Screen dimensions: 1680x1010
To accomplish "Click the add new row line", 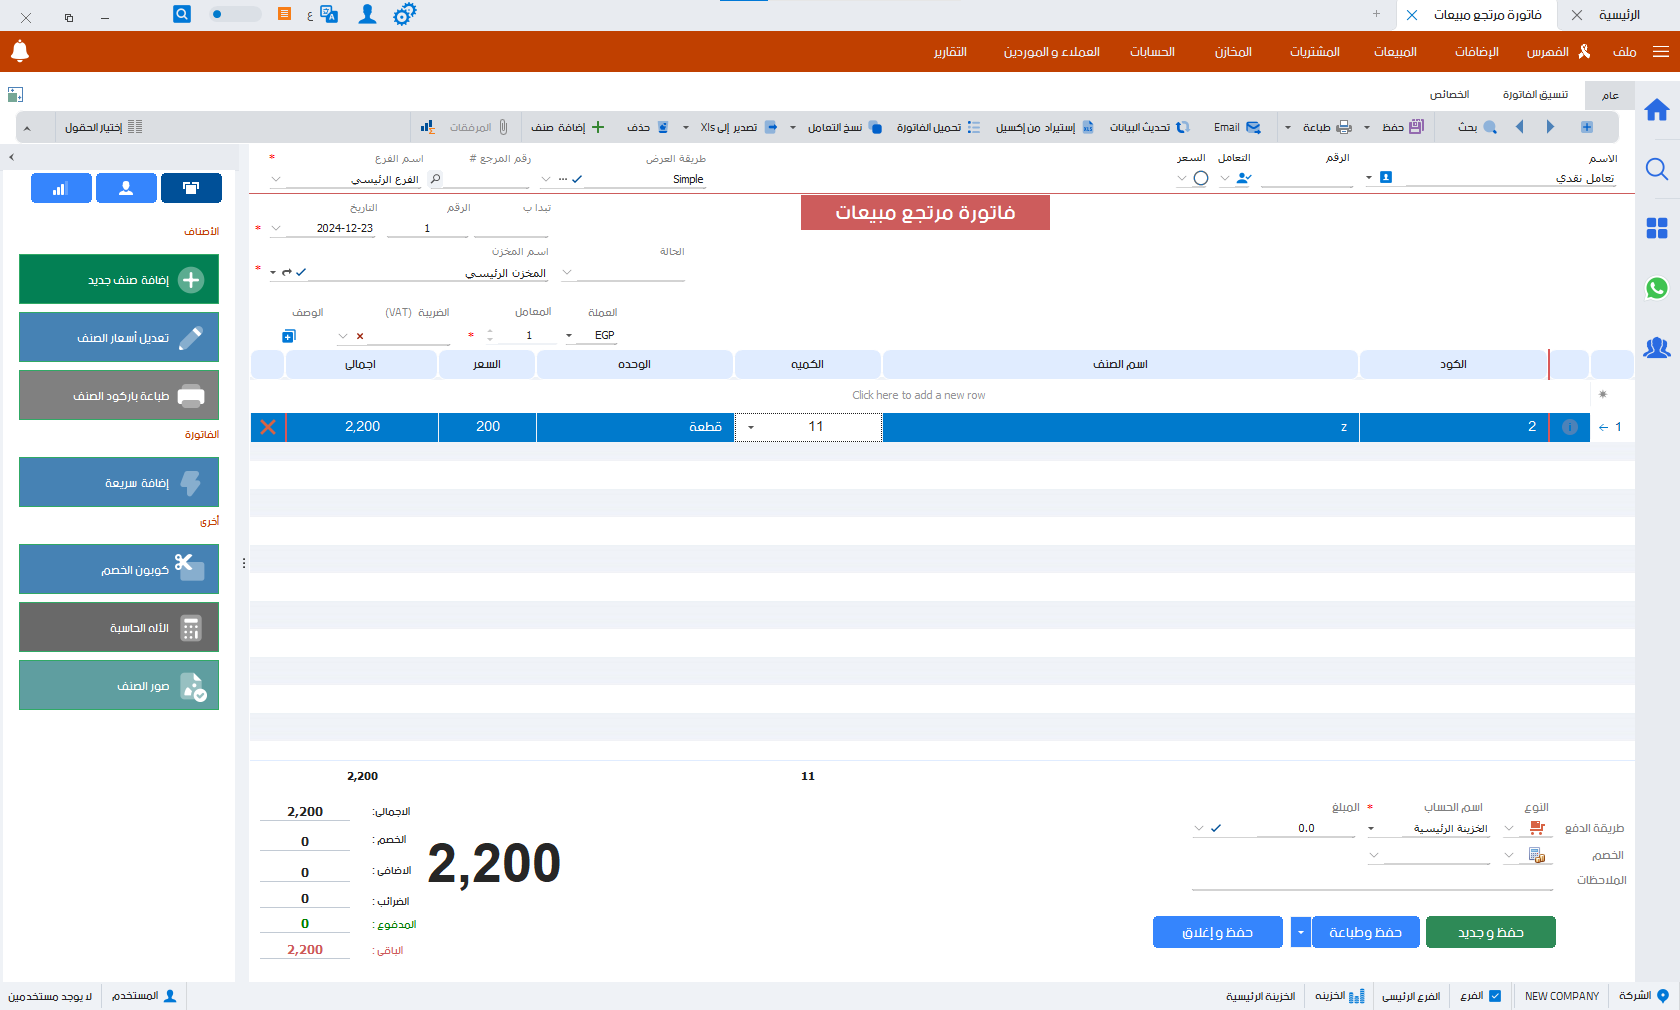I will 918,396.
